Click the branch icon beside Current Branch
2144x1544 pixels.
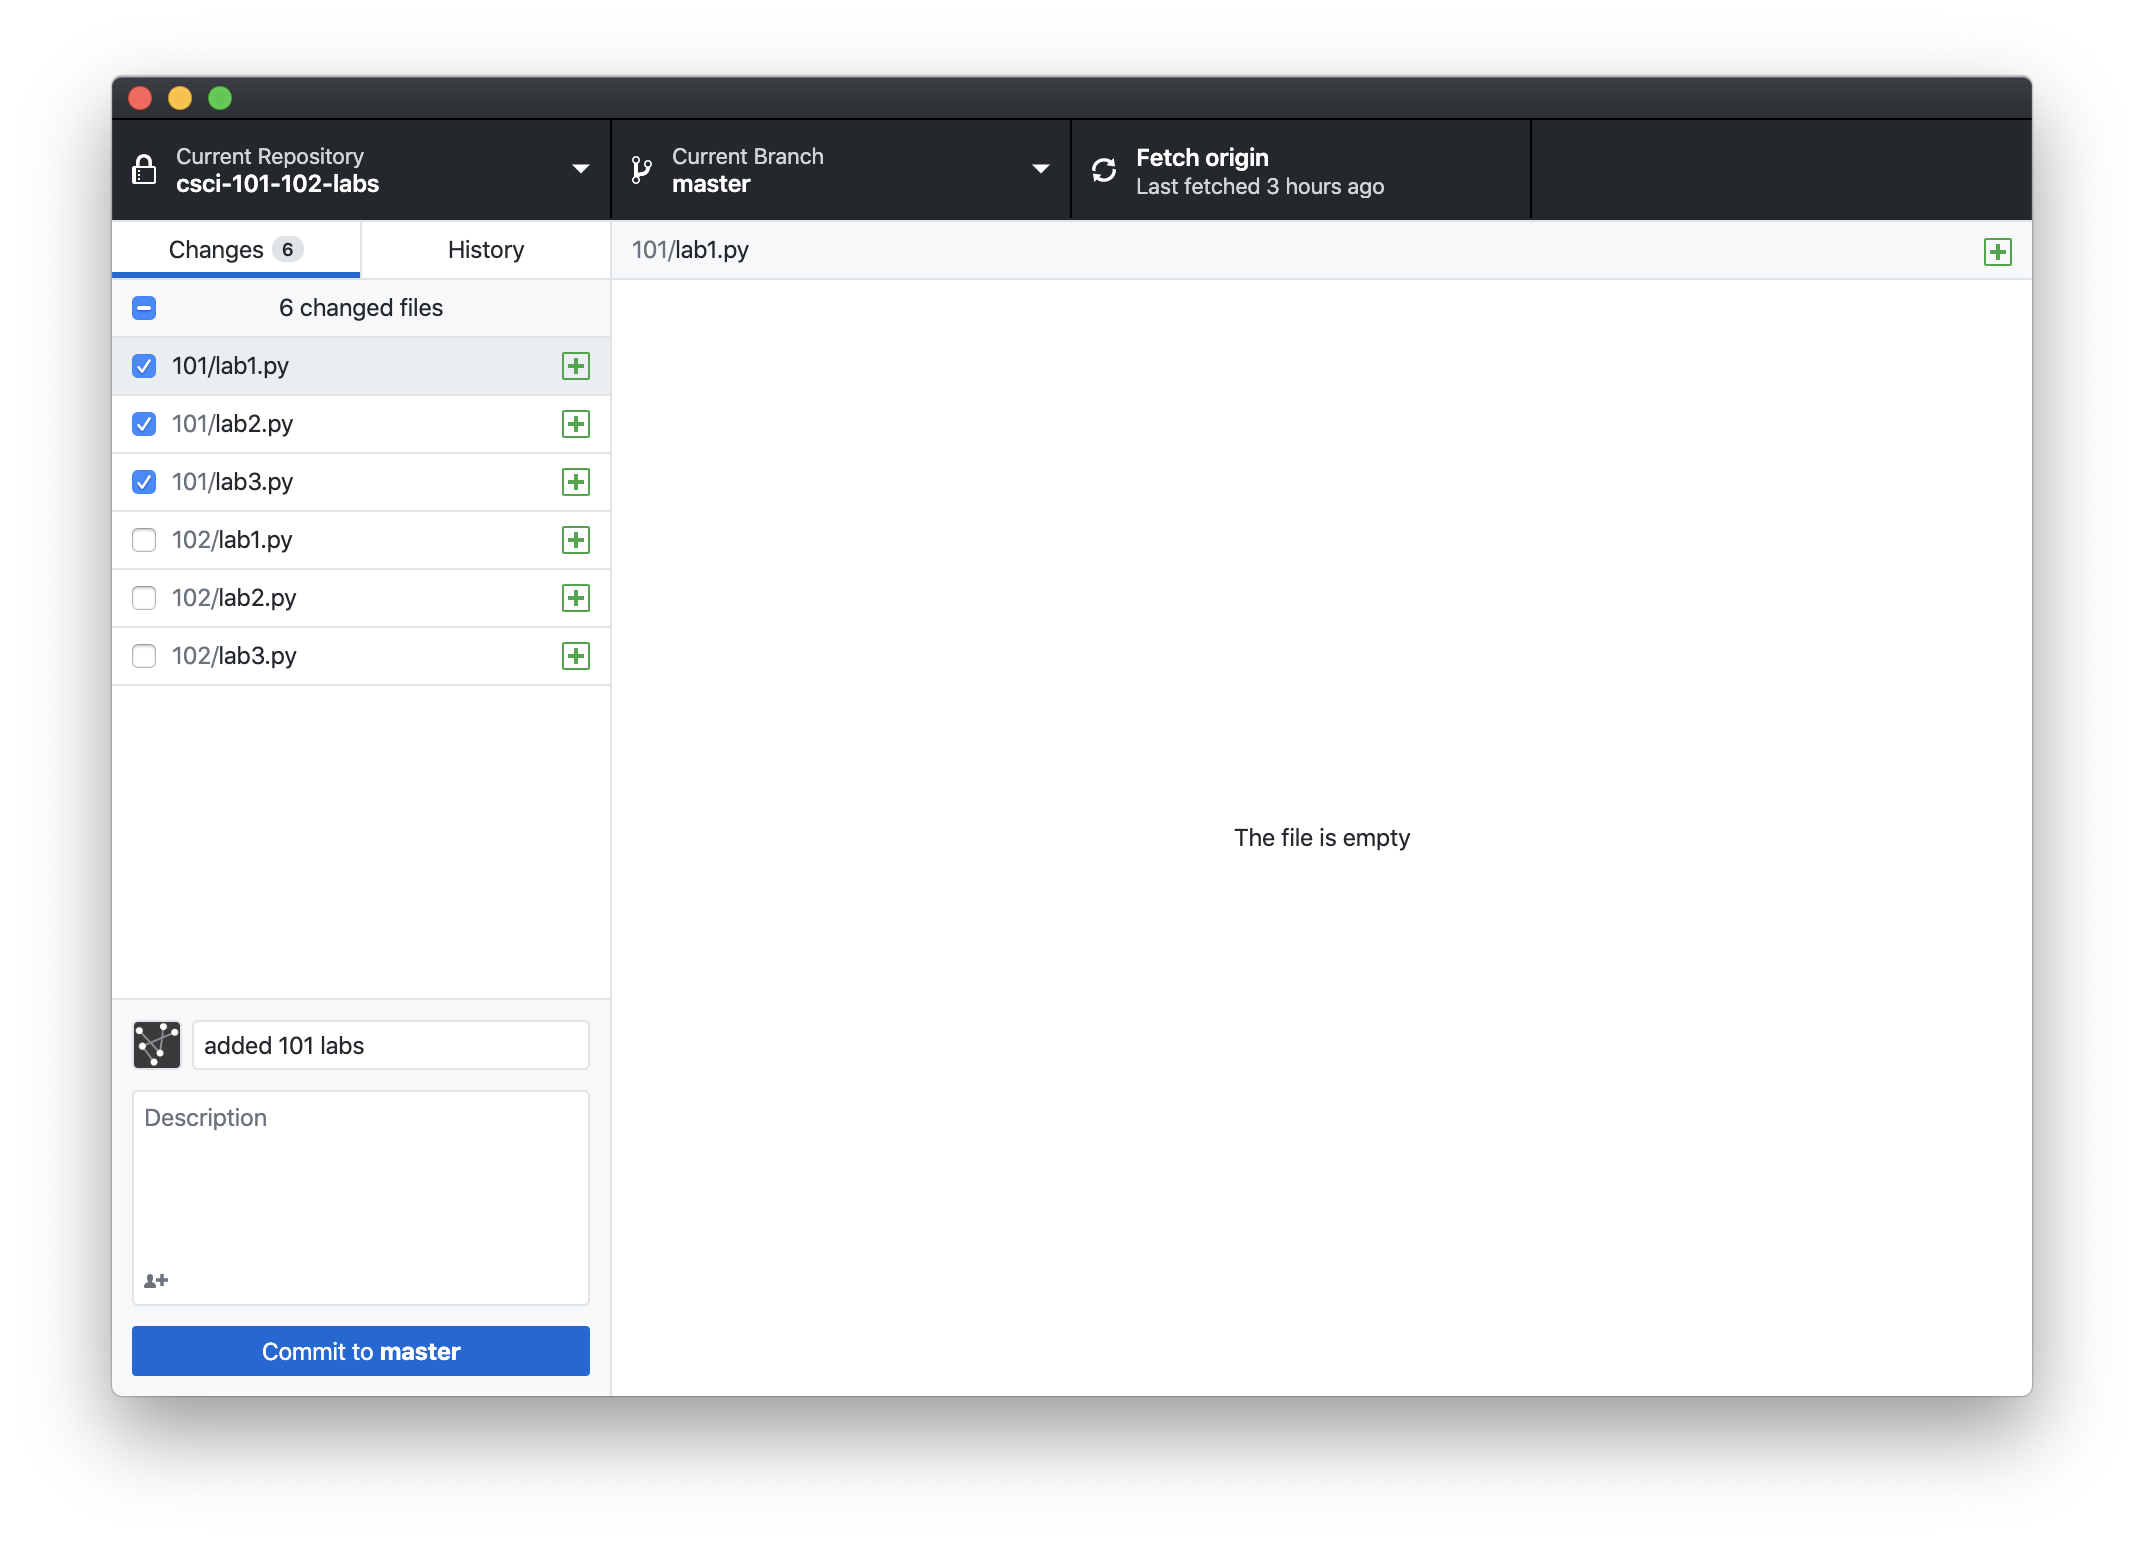click(x=641, y=170)
